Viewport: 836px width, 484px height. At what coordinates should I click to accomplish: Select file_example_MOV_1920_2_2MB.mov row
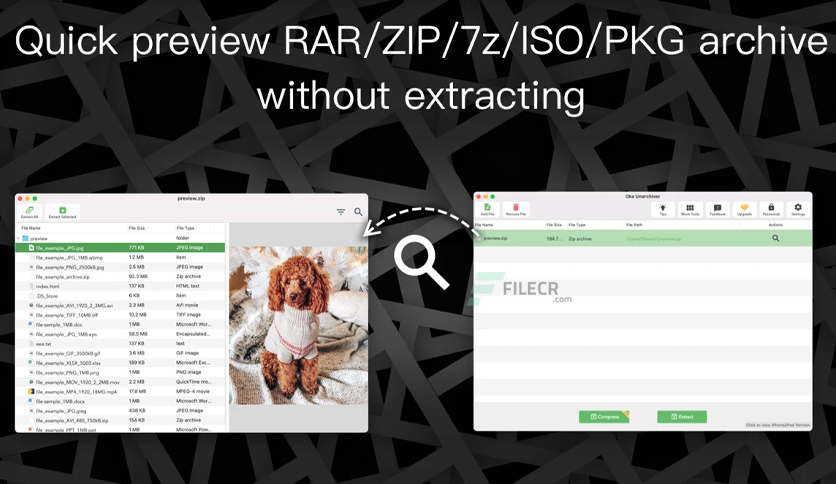[x=120, y=382]
